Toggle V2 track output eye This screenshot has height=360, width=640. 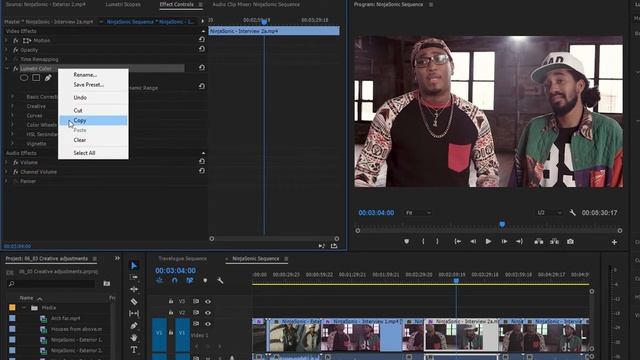(208, 313)
